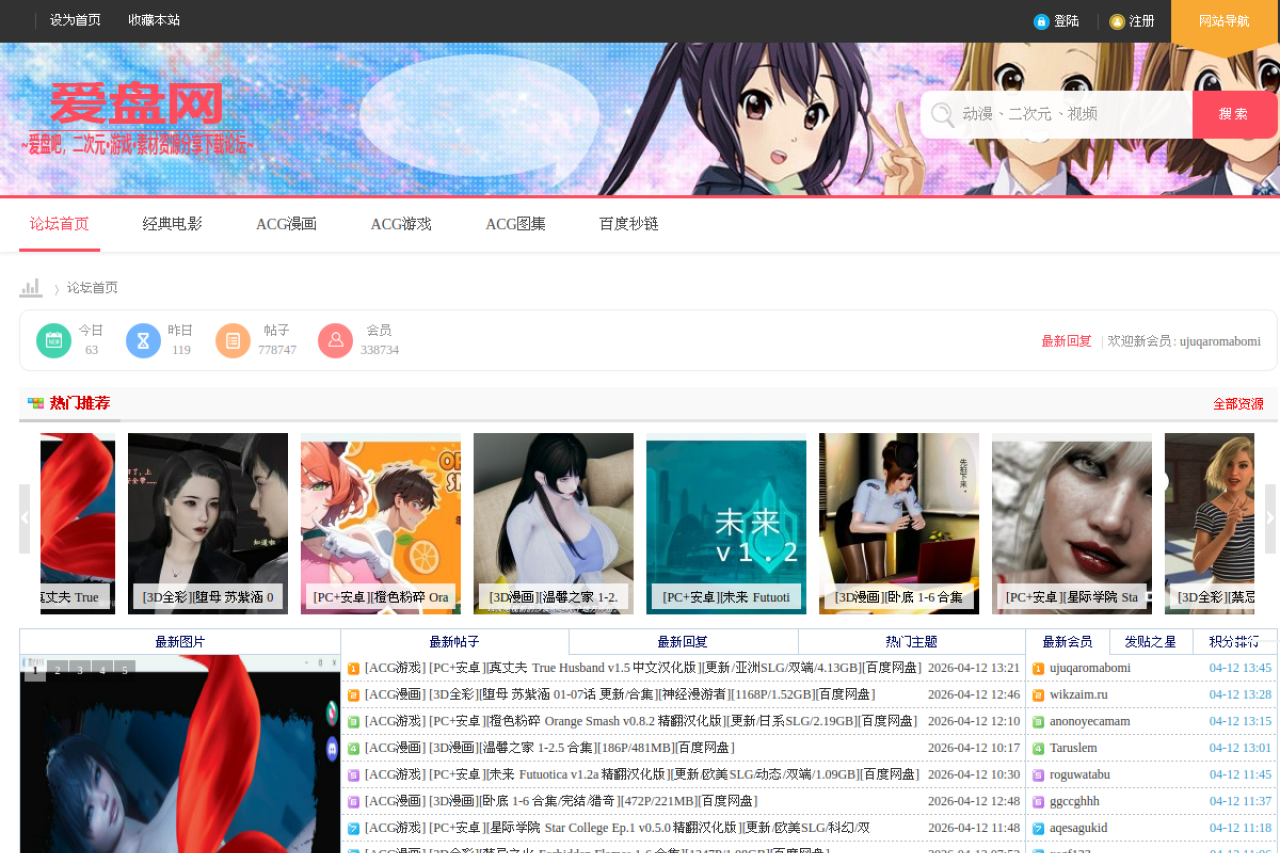Click the 最新图片 panel header
Image resolution: width=1280 pixels, height=853 pixels.
coord(180,642)
